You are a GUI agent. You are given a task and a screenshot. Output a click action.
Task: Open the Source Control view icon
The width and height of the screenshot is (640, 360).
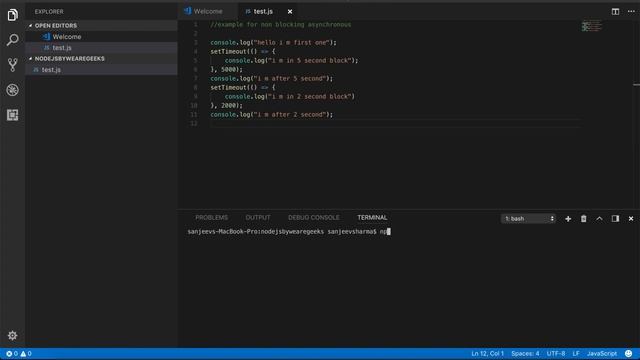pyautogui.click(x=12, y=65)
